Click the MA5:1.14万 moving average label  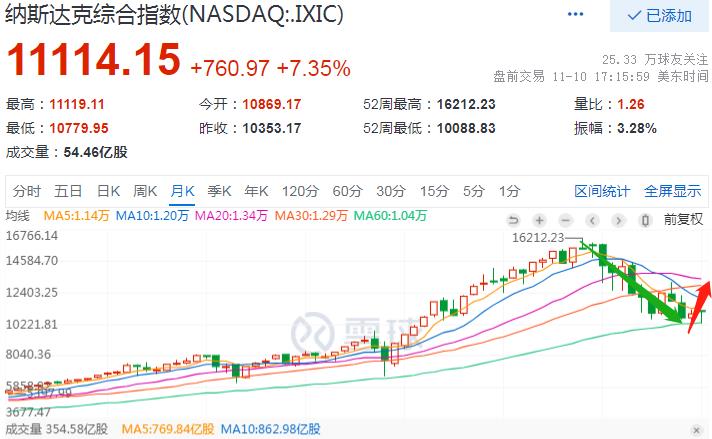pos(76,216)
